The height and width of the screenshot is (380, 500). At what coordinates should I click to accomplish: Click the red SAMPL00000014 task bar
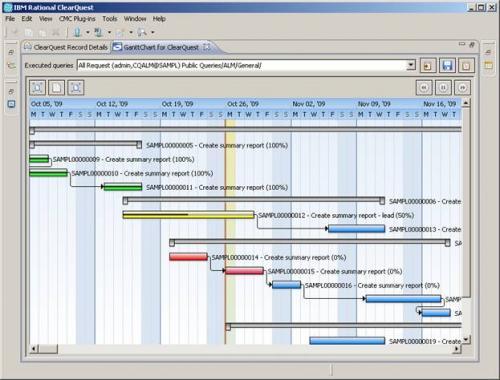tap(188, 257)
